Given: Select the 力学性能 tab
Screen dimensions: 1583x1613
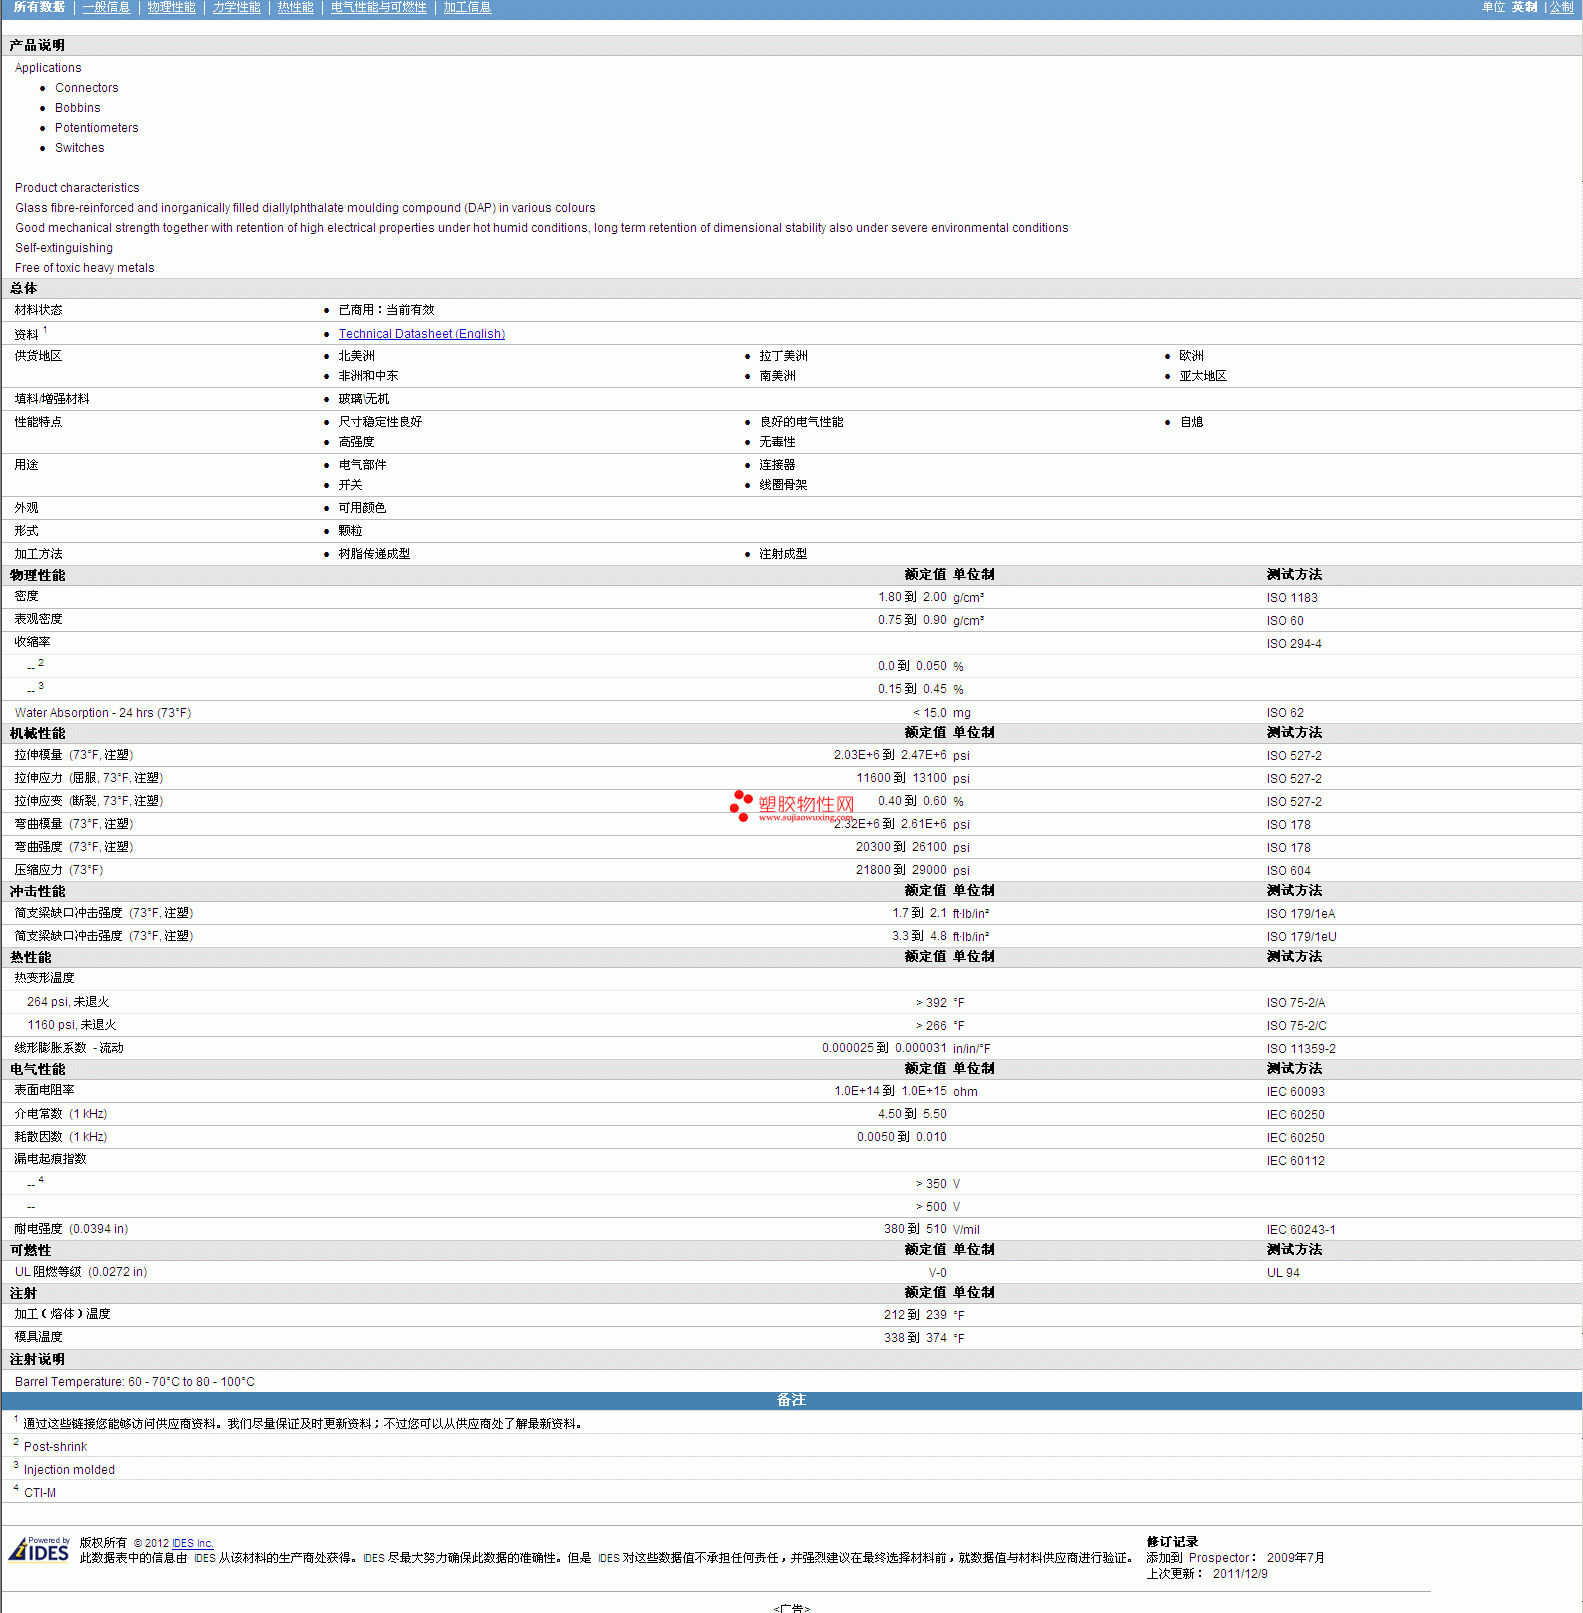Looking at the screenshot, I should pos(236,7).
